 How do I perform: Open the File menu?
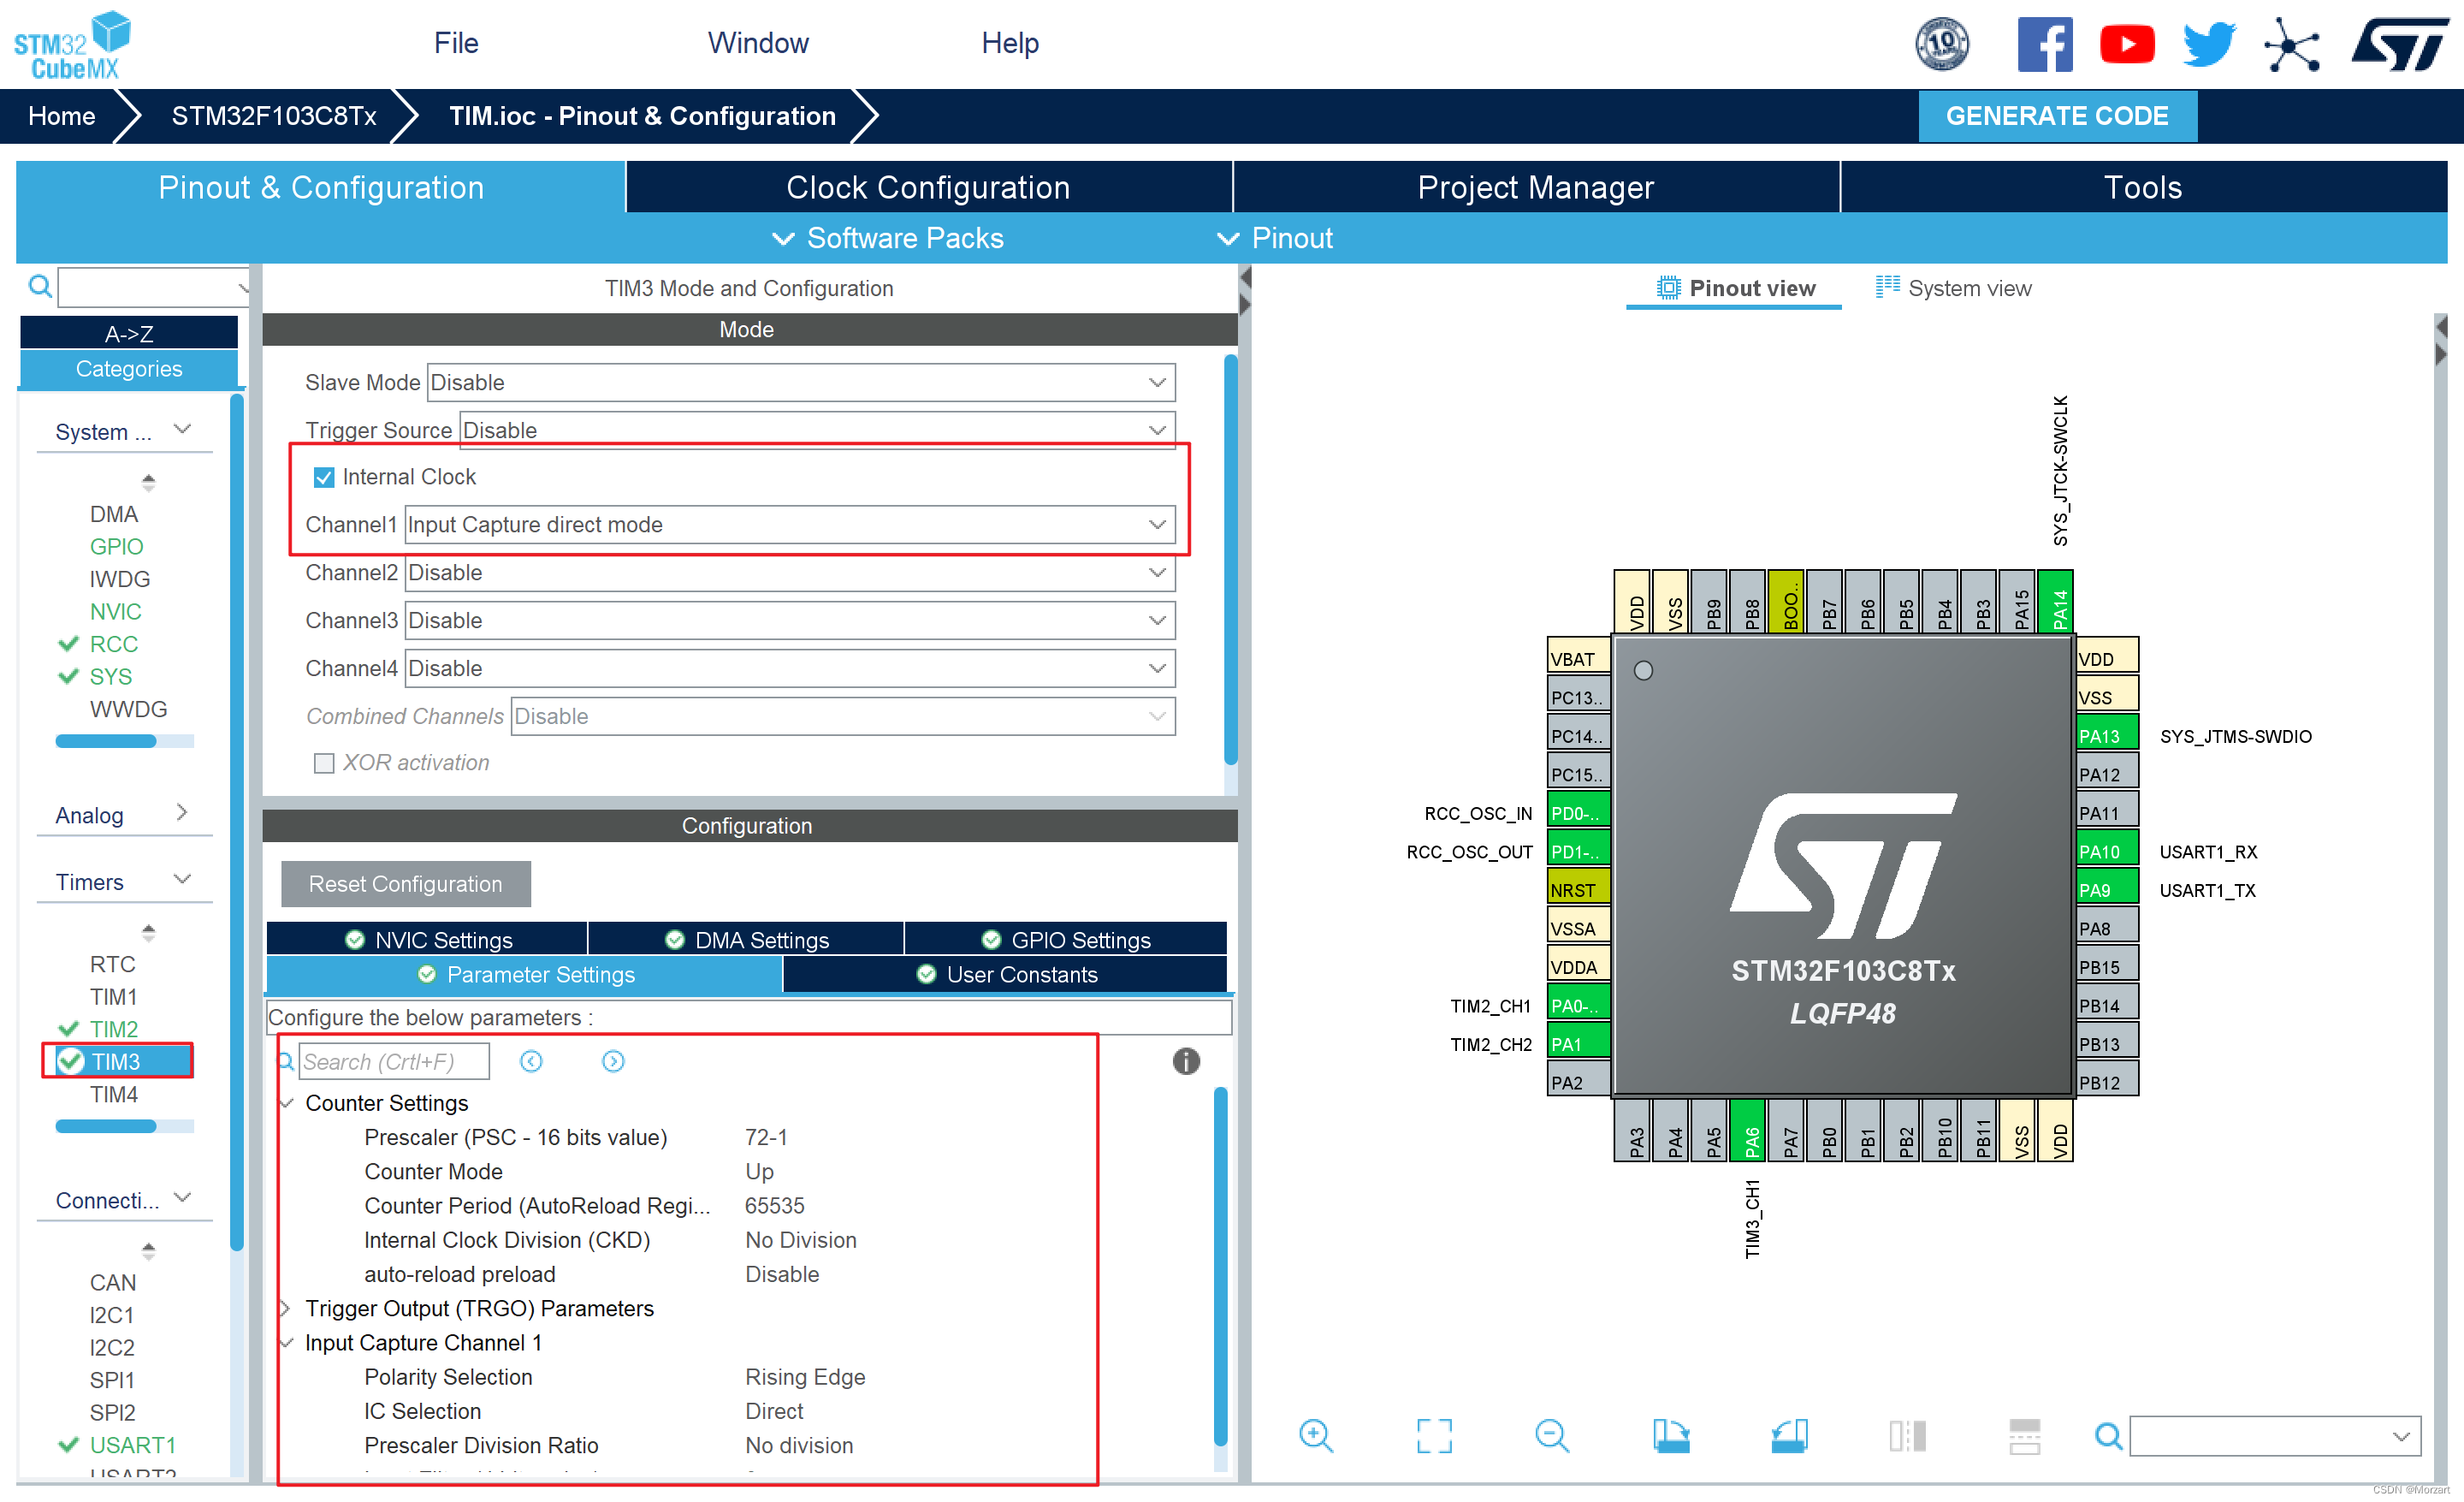coord(456,43)
